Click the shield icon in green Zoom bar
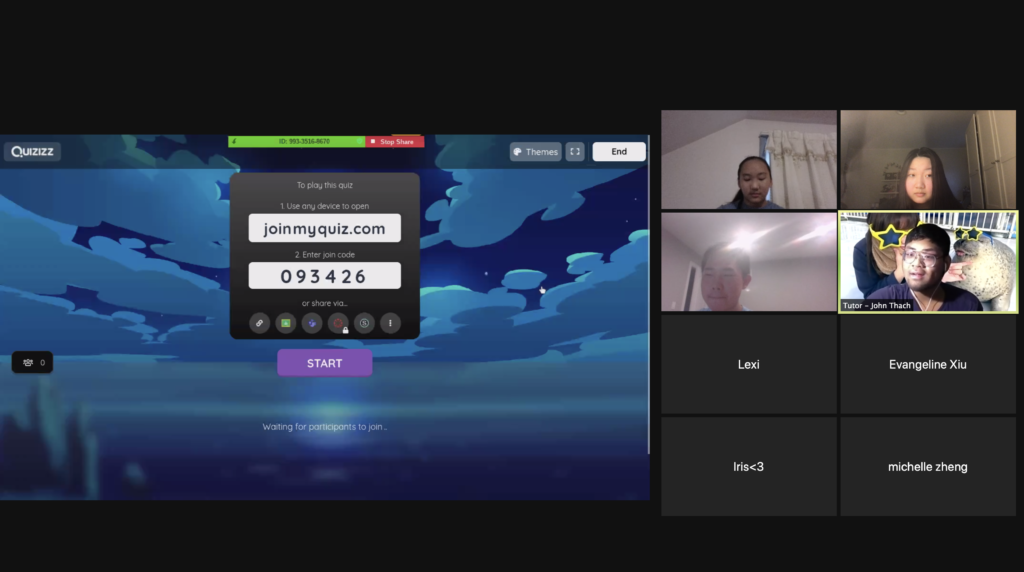The height and width of the screenshot is (572, 1024). [x=359, y=142]
